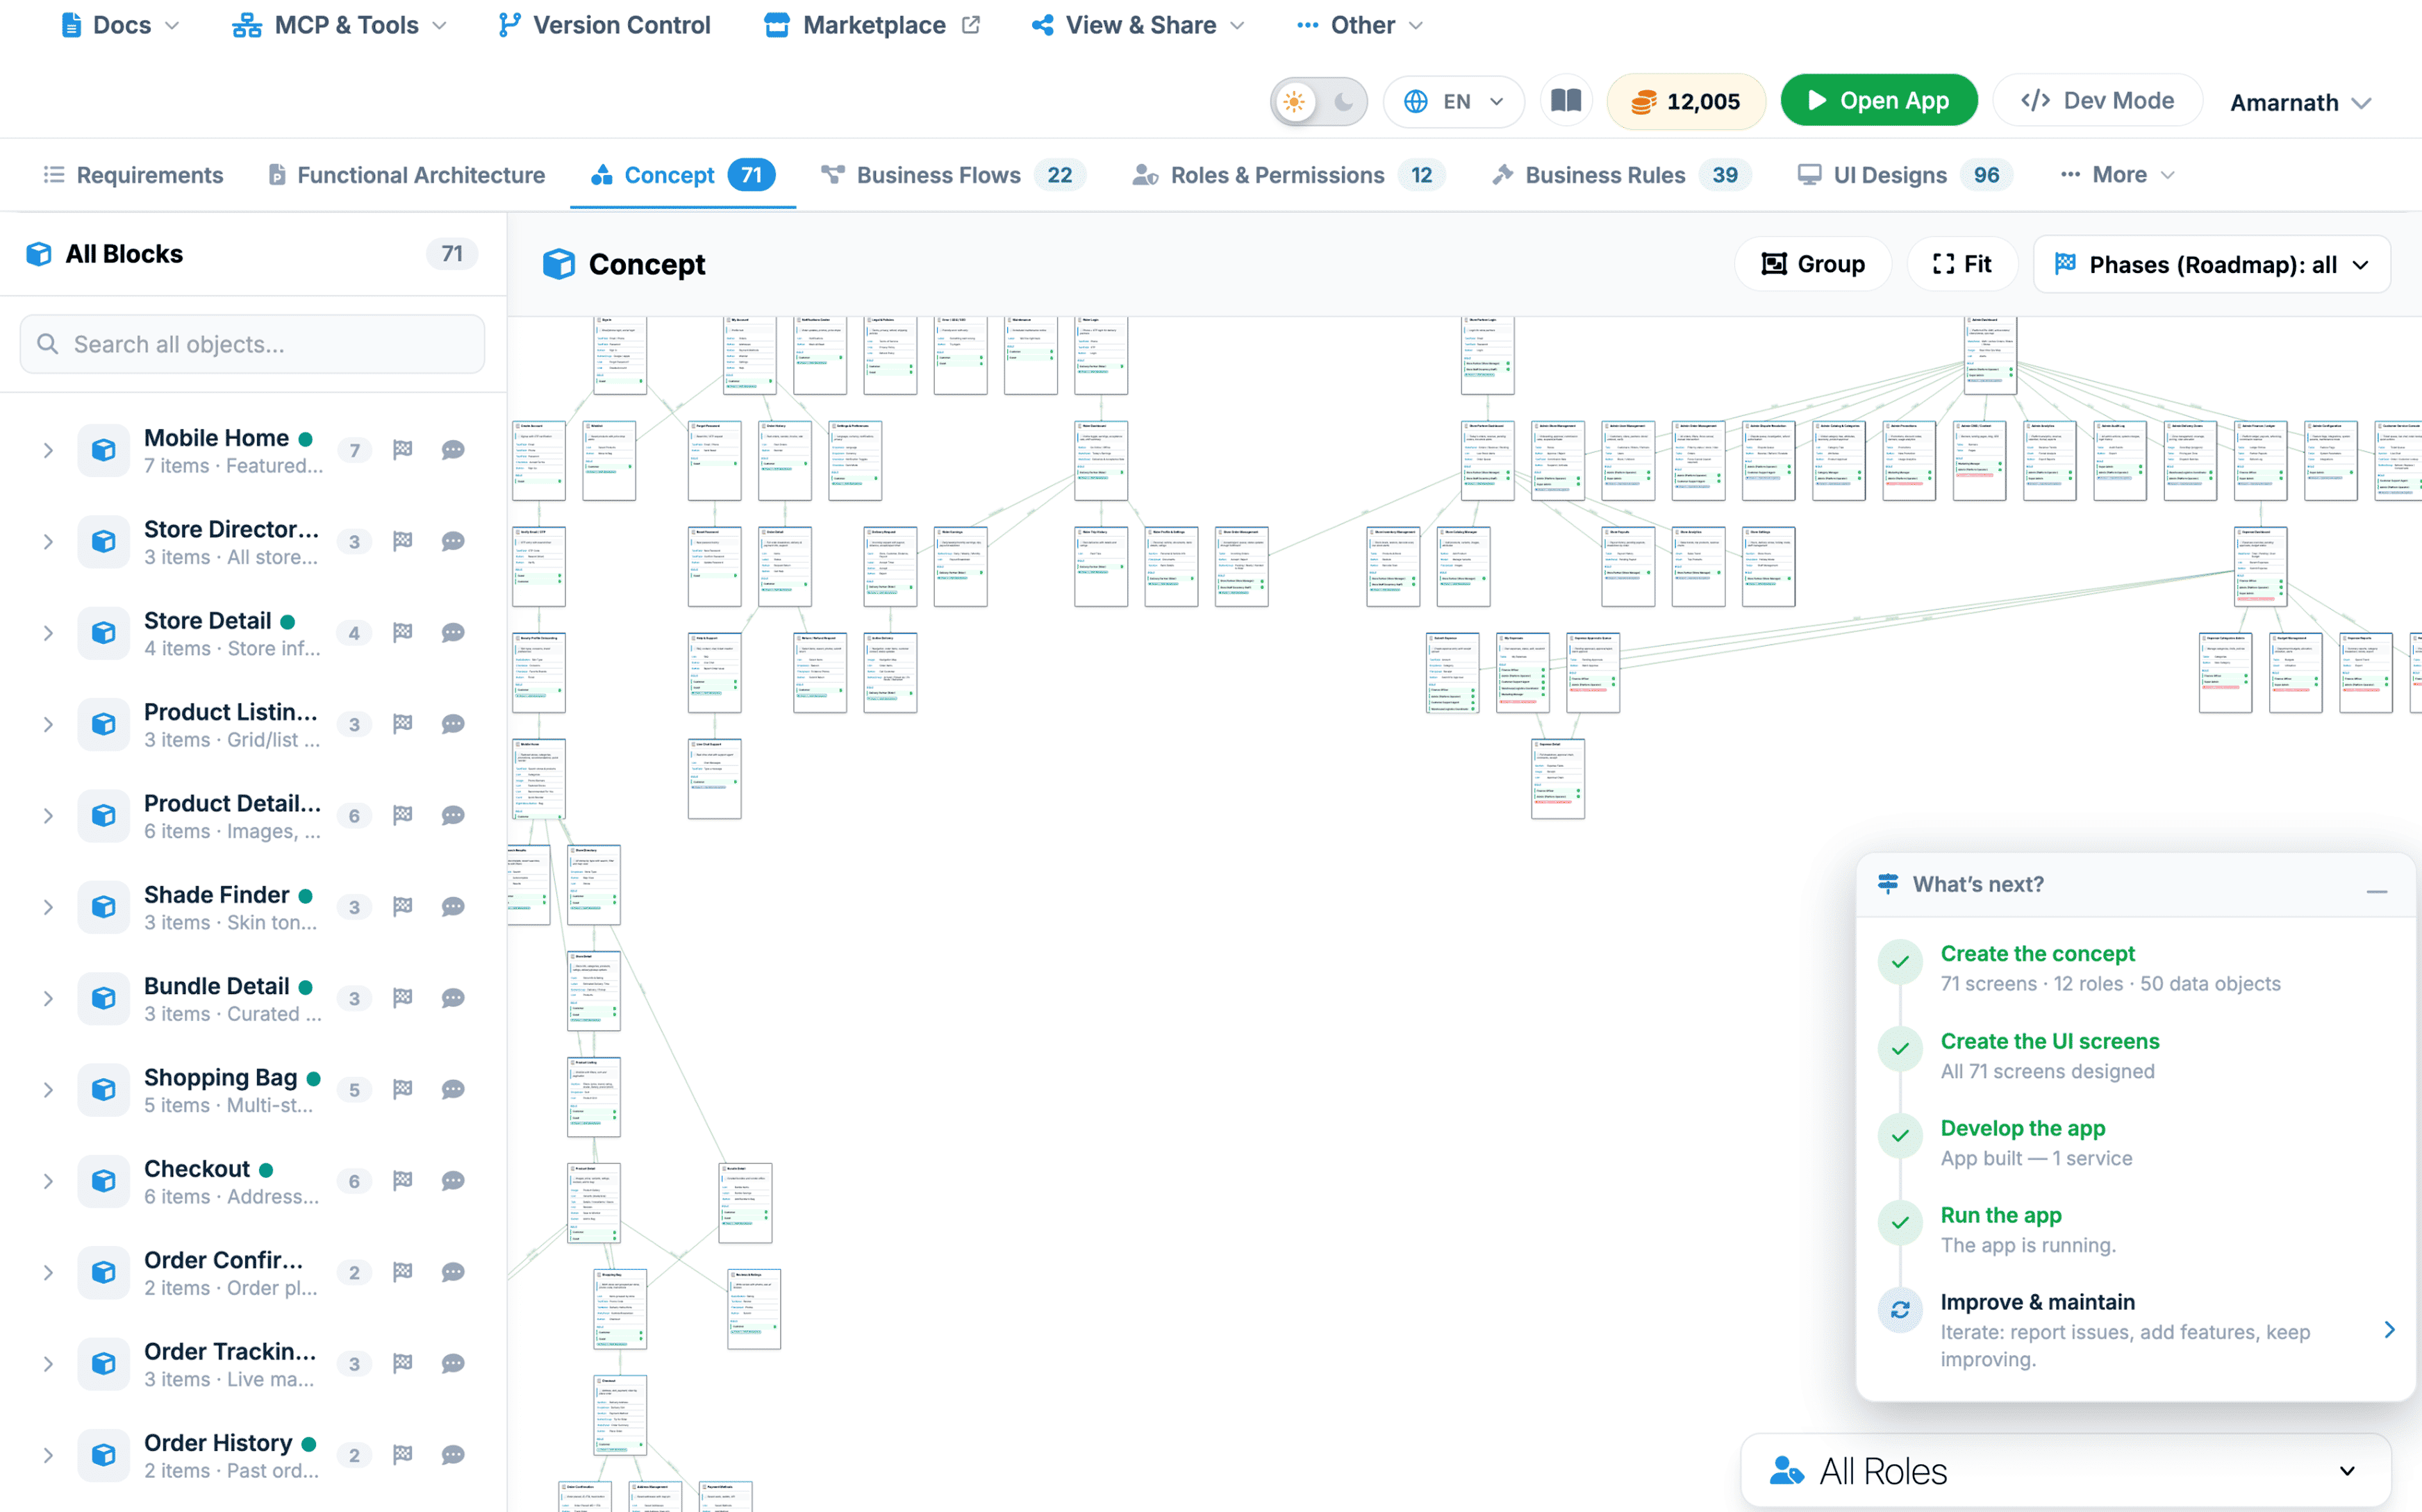Viewport: 2422px width, 1512px height.
Task: Switch to the Requirements tab
Action: point(133,175)
